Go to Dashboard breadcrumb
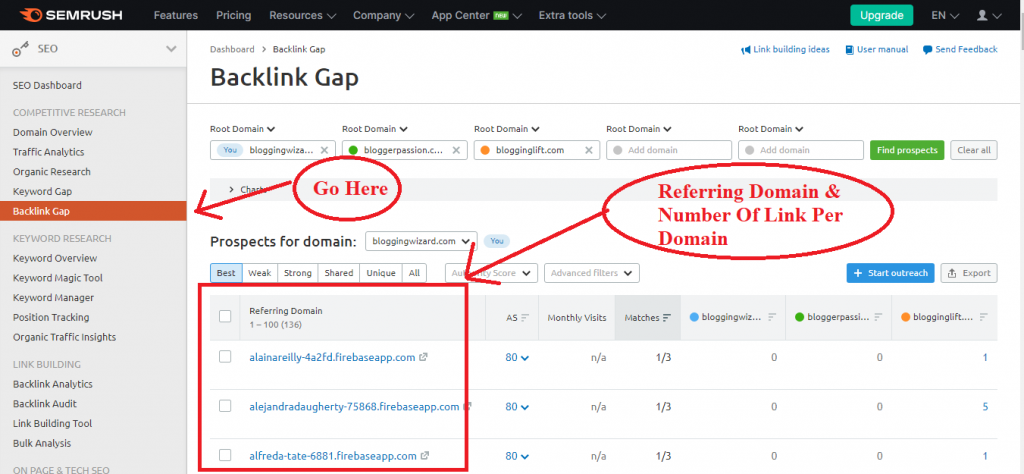 tap(232, 50)
